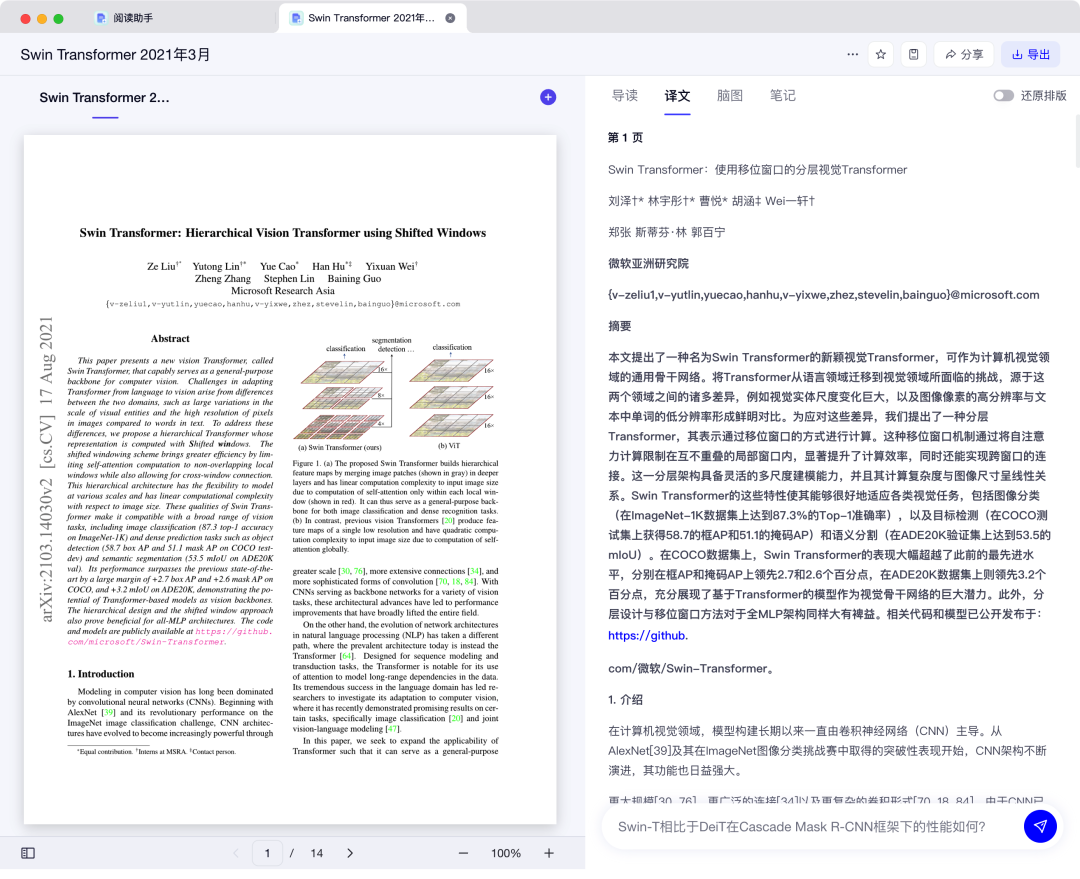Go to previous page arrow
This screenshot has height=879, width=1080.
click(x=236, y=853)
